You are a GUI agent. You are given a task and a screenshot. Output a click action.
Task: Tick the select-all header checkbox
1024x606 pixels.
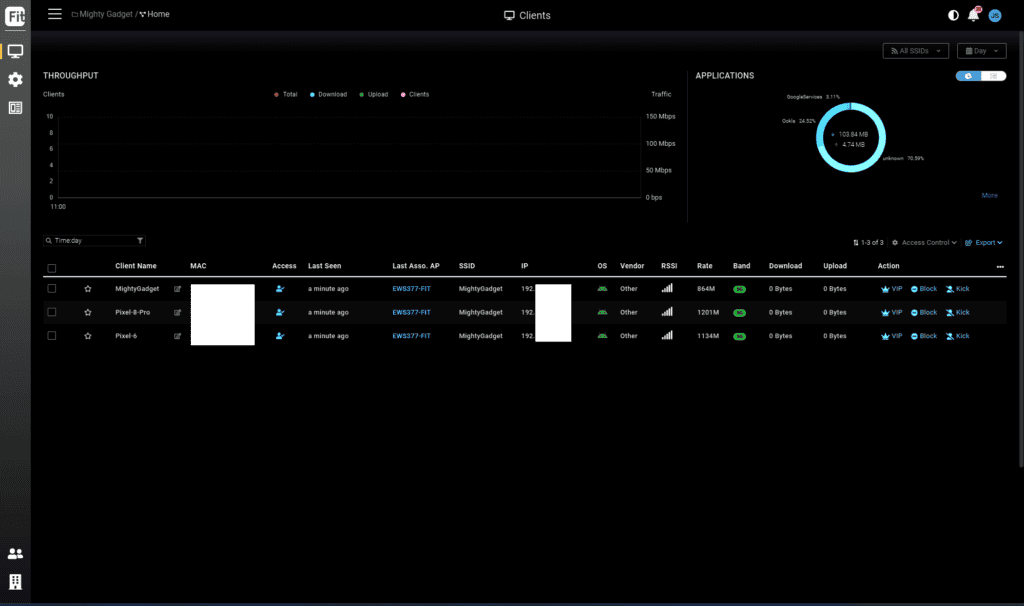pyautogui.click(x=52, y=267)
